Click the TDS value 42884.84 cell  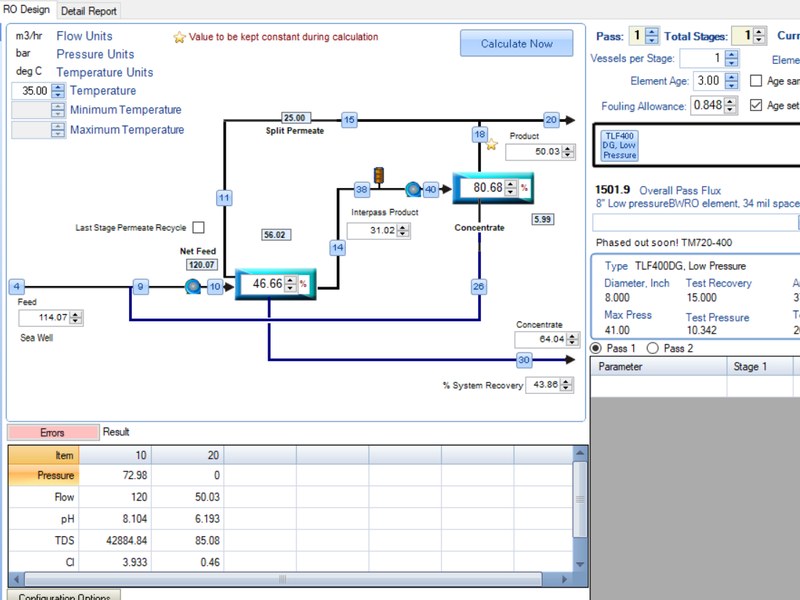(115, 540)
